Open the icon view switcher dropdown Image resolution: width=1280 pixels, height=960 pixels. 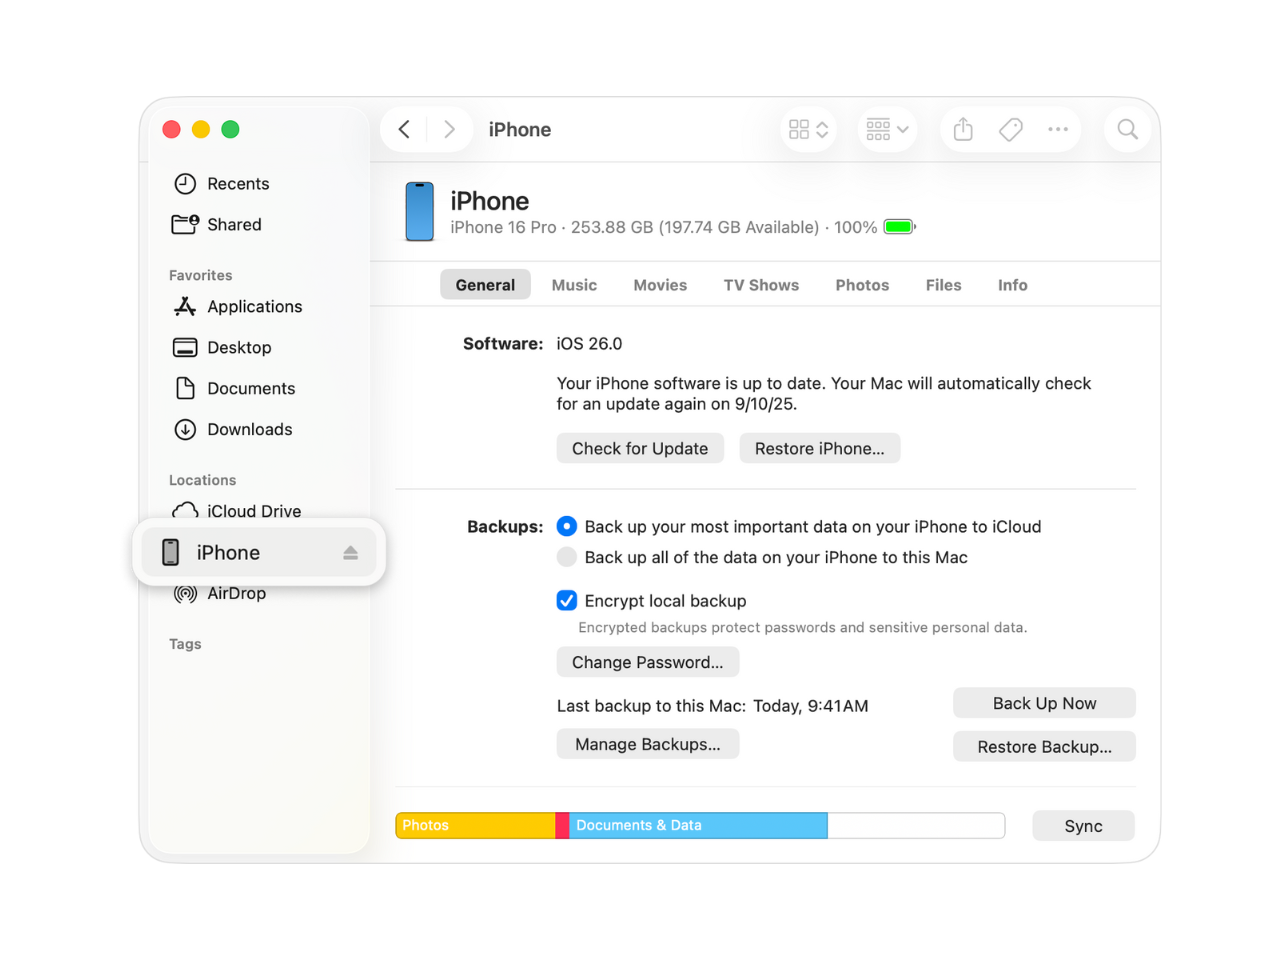tap(808, 130)
